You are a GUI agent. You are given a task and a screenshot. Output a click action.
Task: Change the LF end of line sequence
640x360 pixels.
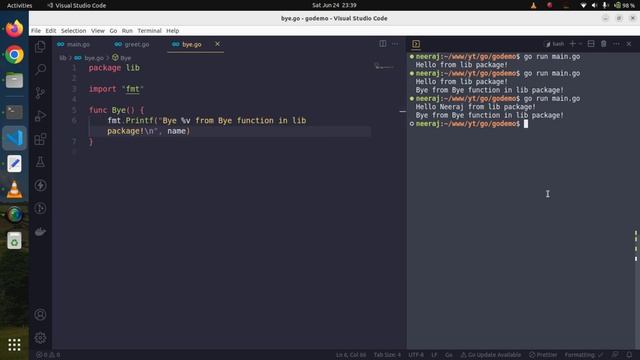coord(434,355)
